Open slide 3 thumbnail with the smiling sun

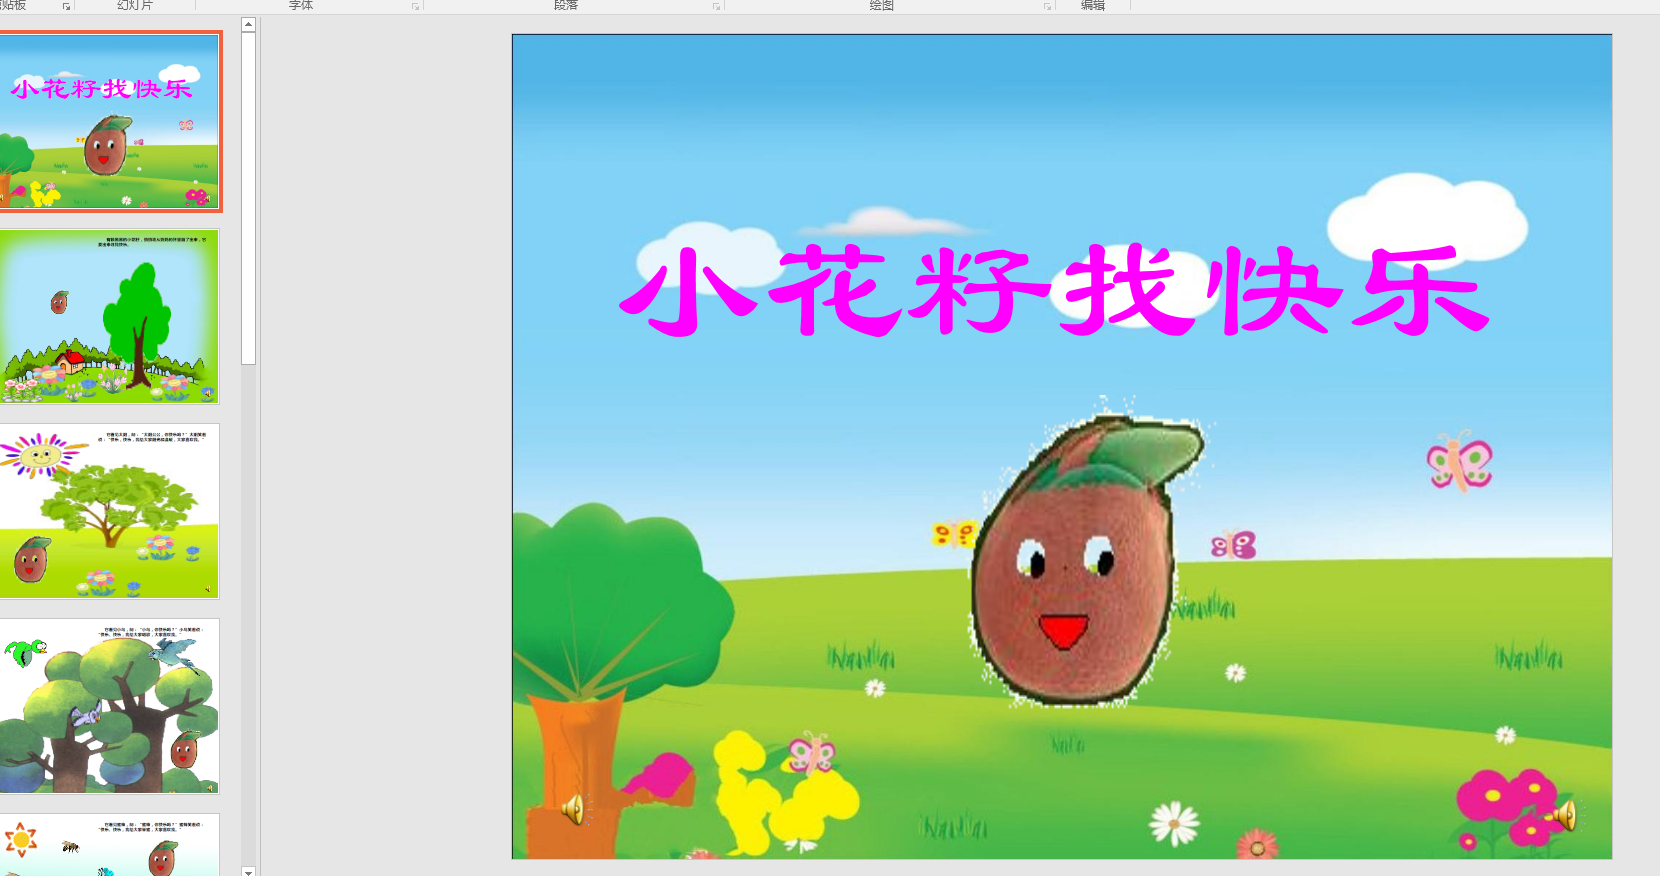click(109, 511)
